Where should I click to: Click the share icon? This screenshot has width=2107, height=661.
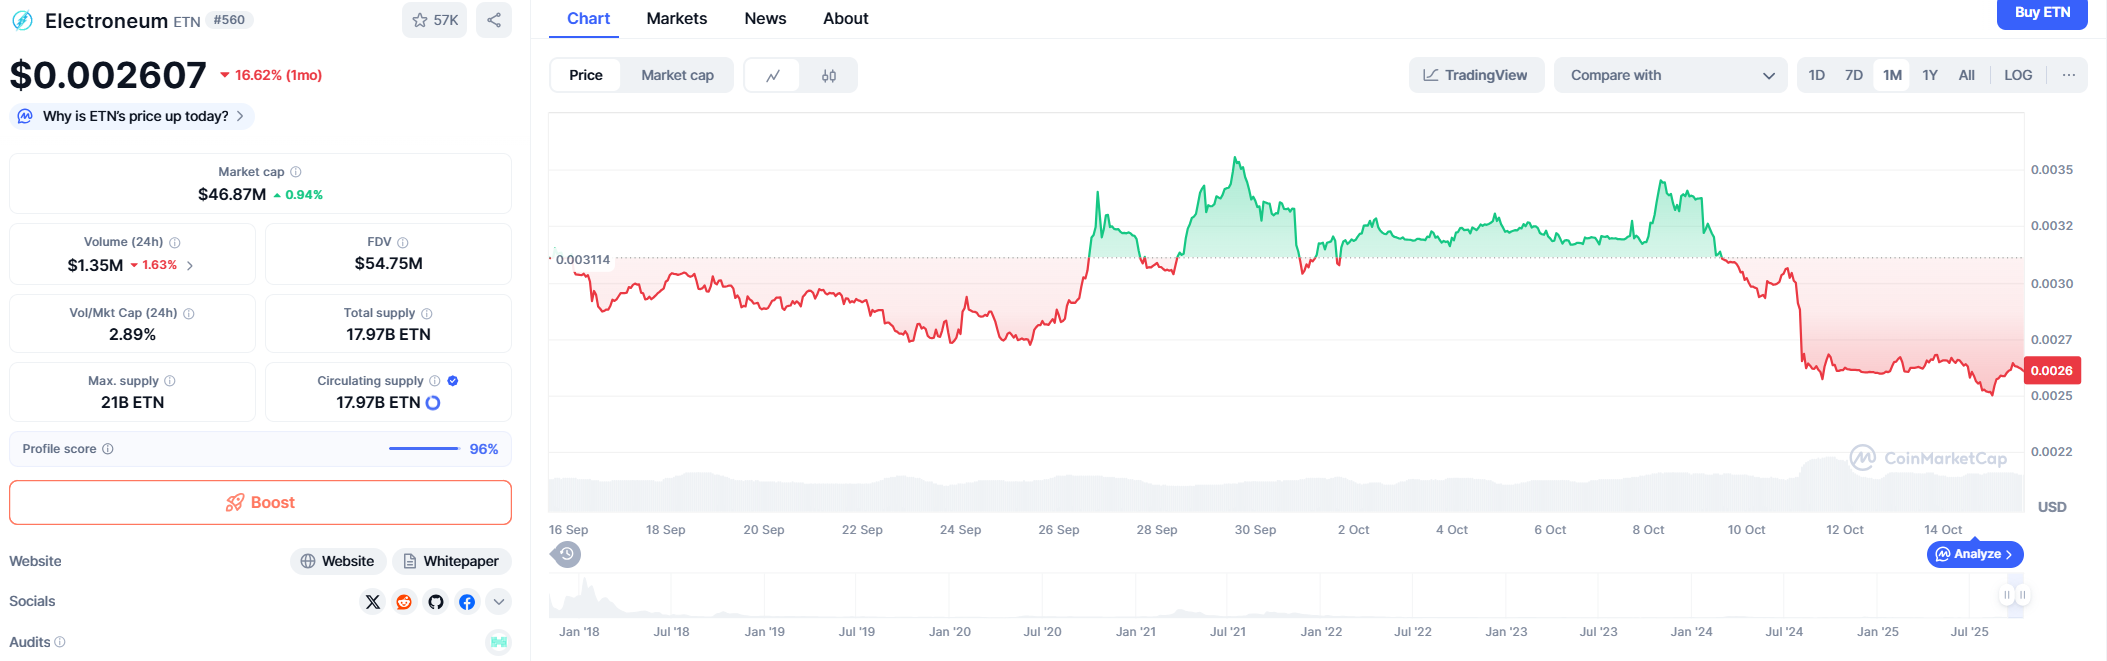point(494,20)
